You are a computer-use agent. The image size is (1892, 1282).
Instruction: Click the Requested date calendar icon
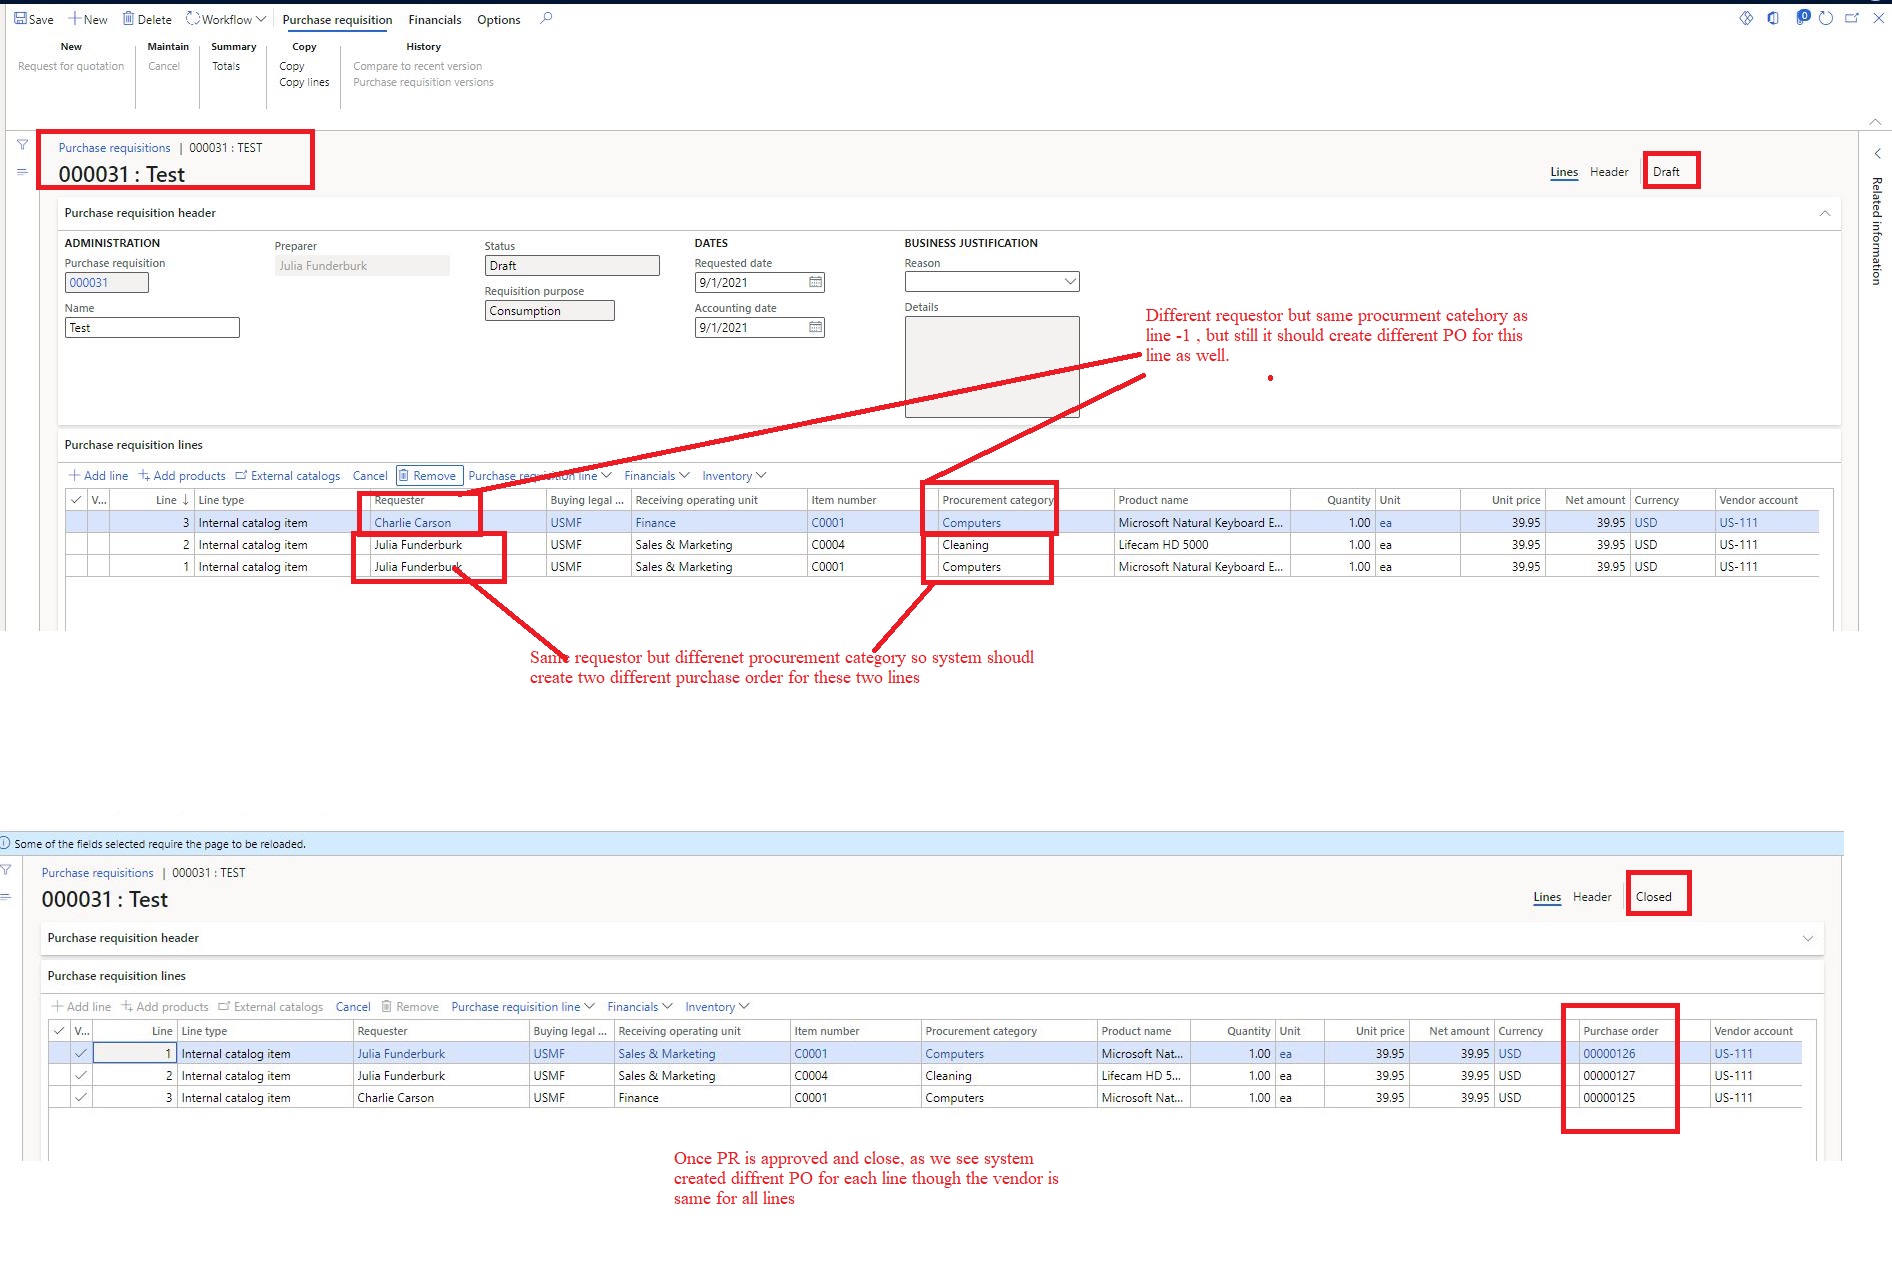(815, 282)
